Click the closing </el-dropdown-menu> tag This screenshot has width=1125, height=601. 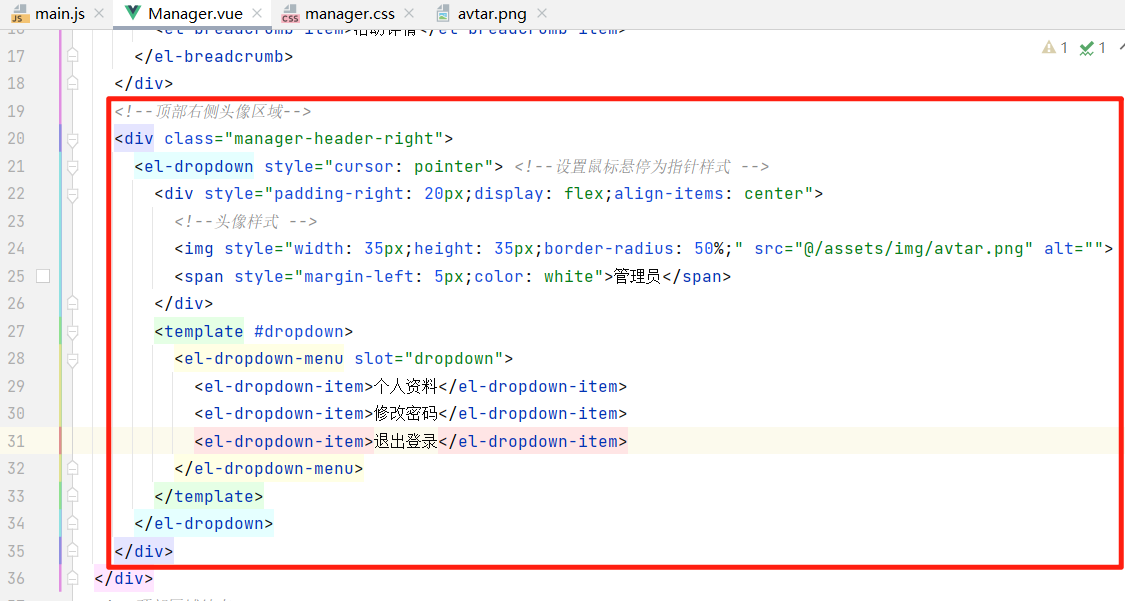coord(269,468)
